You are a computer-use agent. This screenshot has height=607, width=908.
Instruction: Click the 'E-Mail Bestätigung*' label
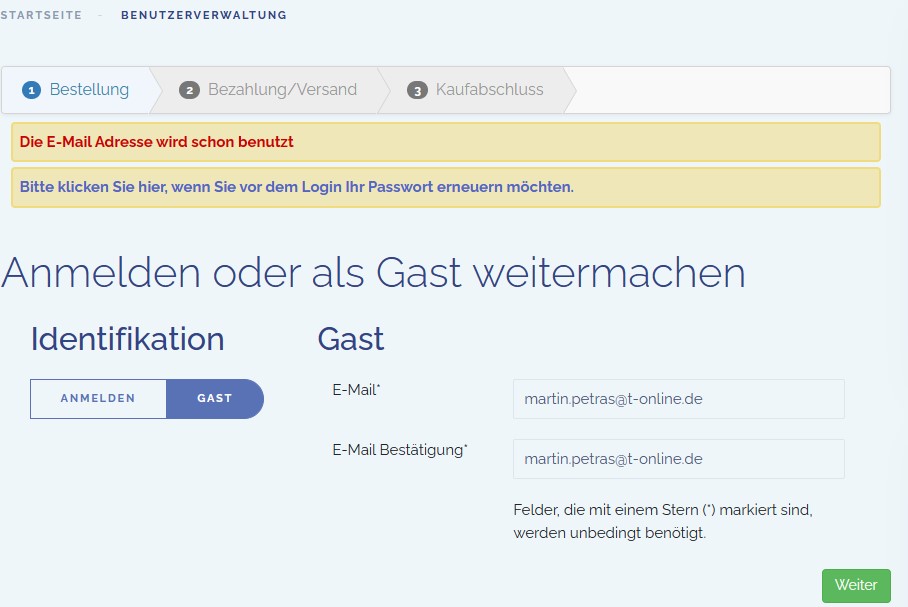pyautogui.click(x=400, y=450)
